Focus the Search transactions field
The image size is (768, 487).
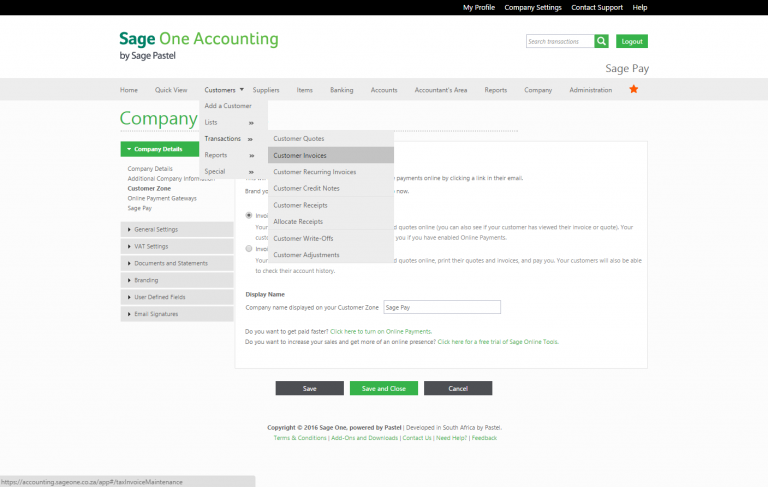click(x=560, y=41)
